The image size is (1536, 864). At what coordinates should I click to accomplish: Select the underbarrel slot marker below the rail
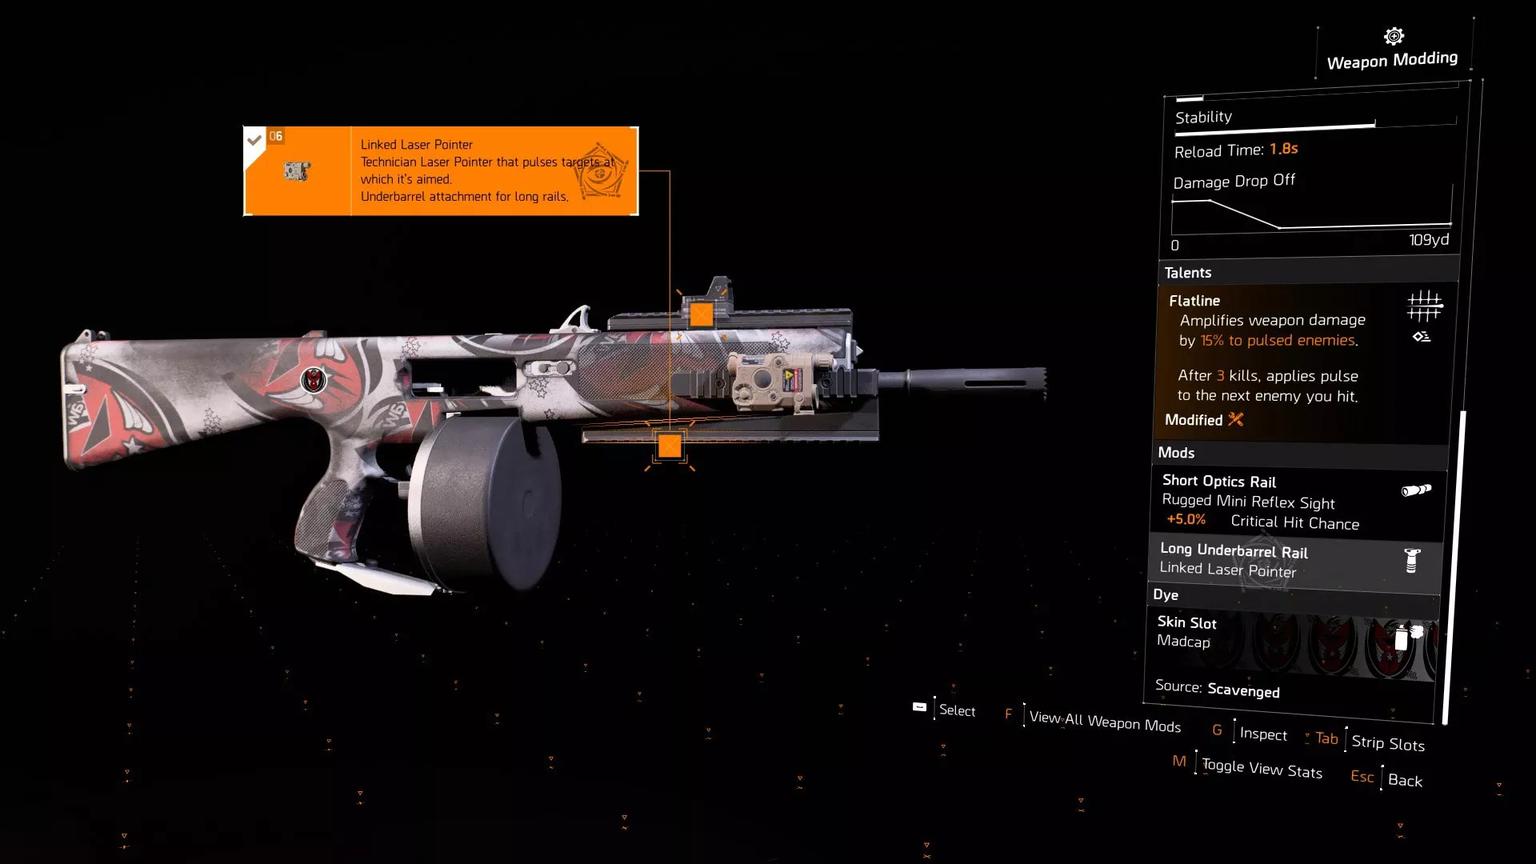670,447
